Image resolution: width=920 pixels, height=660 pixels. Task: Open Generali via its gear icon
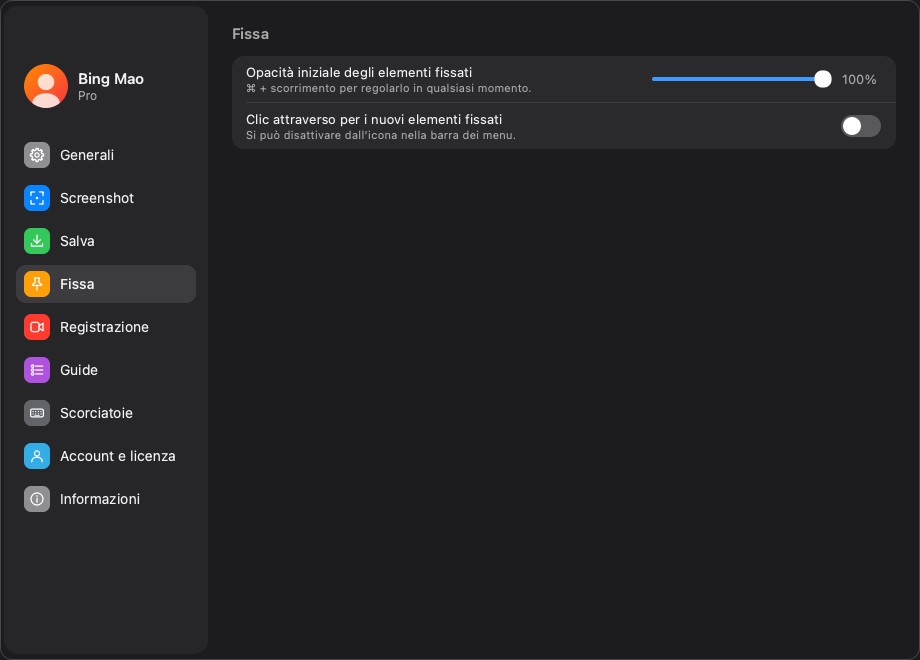point(37,155)
